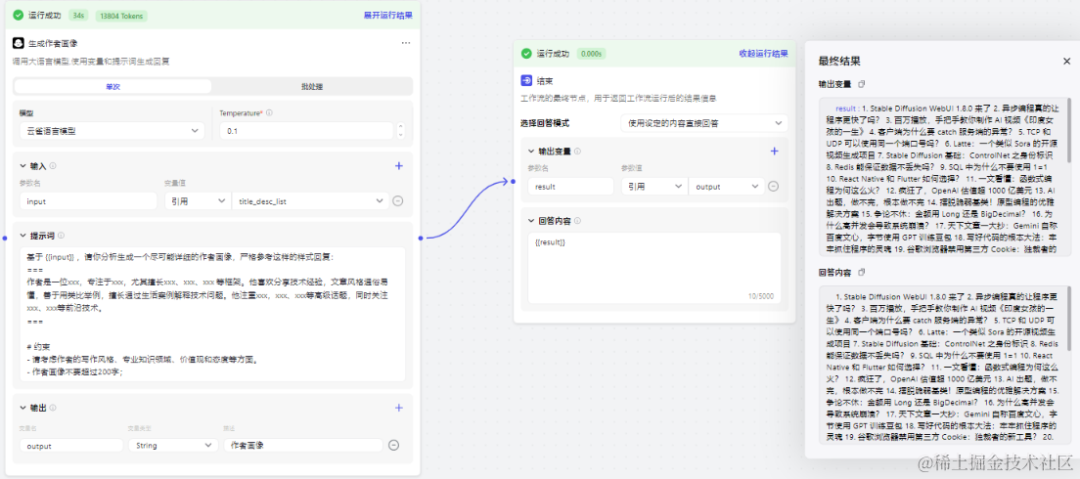Open the 引用 dropdown in 结束 node
This screenshot has width=1080, height=479.
point(653,186)
